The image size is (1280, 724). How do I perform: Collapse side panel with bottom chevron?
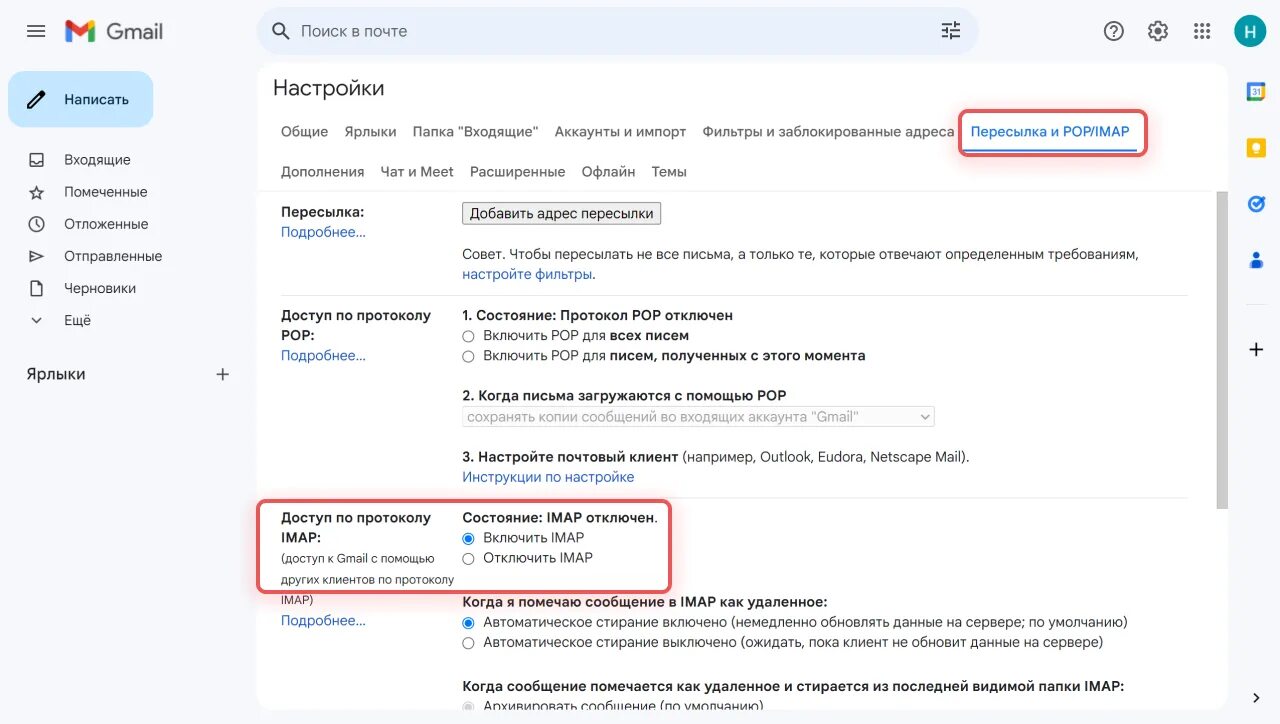point(1256,698)
